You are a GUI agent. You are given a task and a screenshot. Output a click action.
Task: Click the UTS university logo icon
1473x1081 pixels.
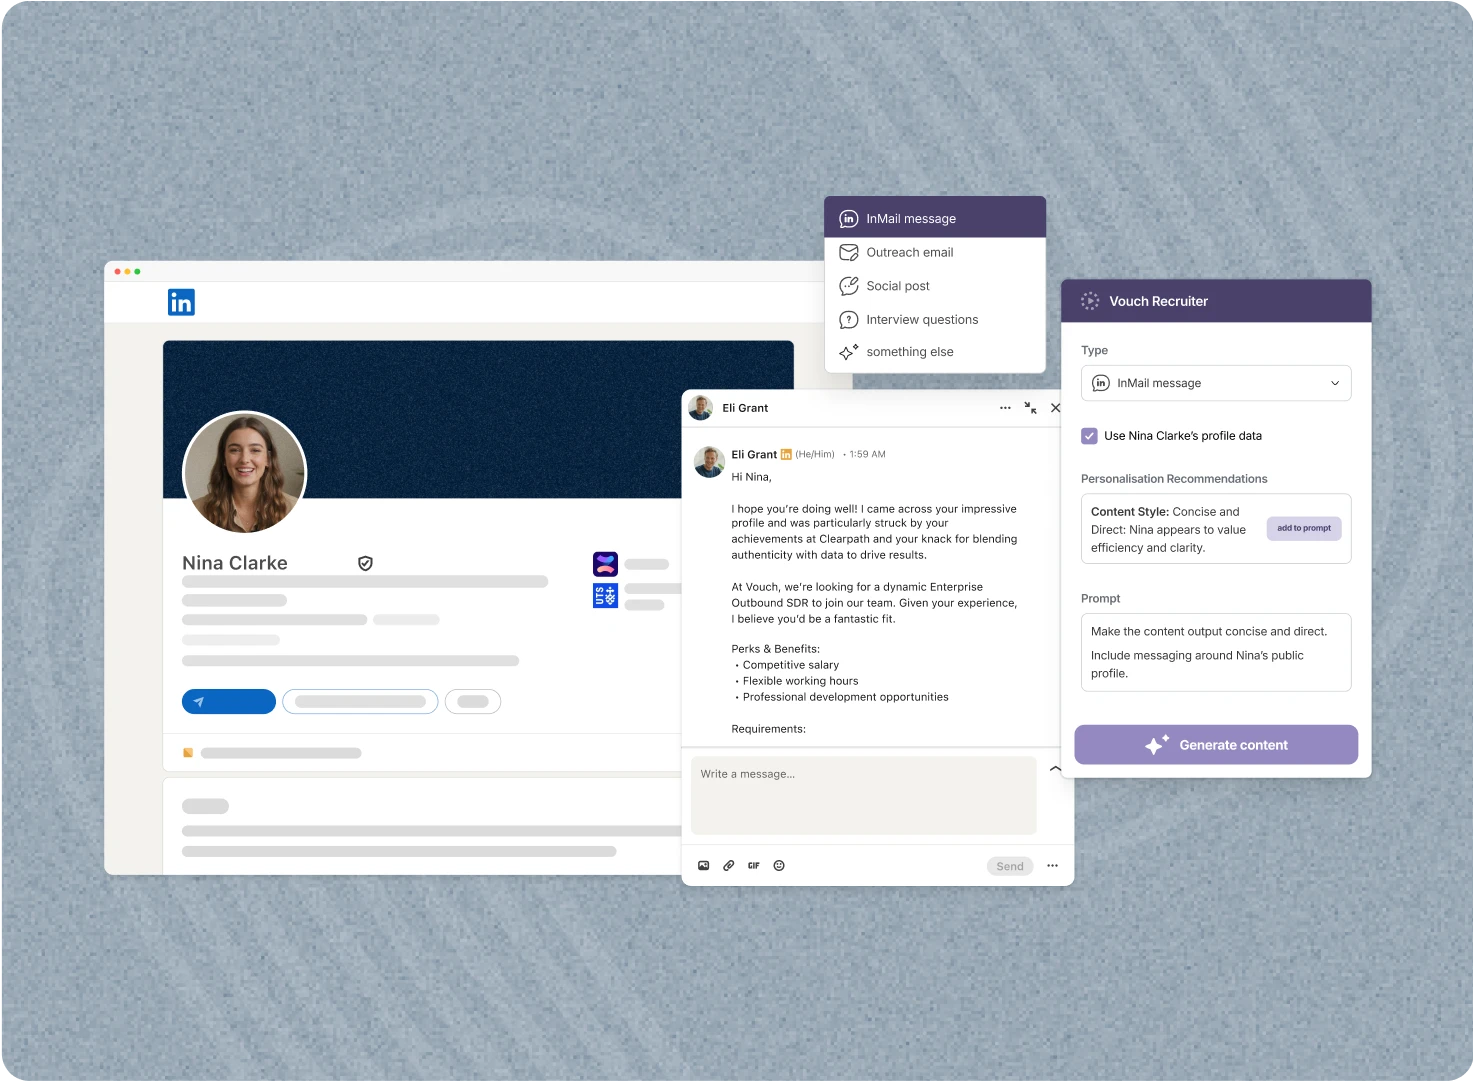coord(605,596)
